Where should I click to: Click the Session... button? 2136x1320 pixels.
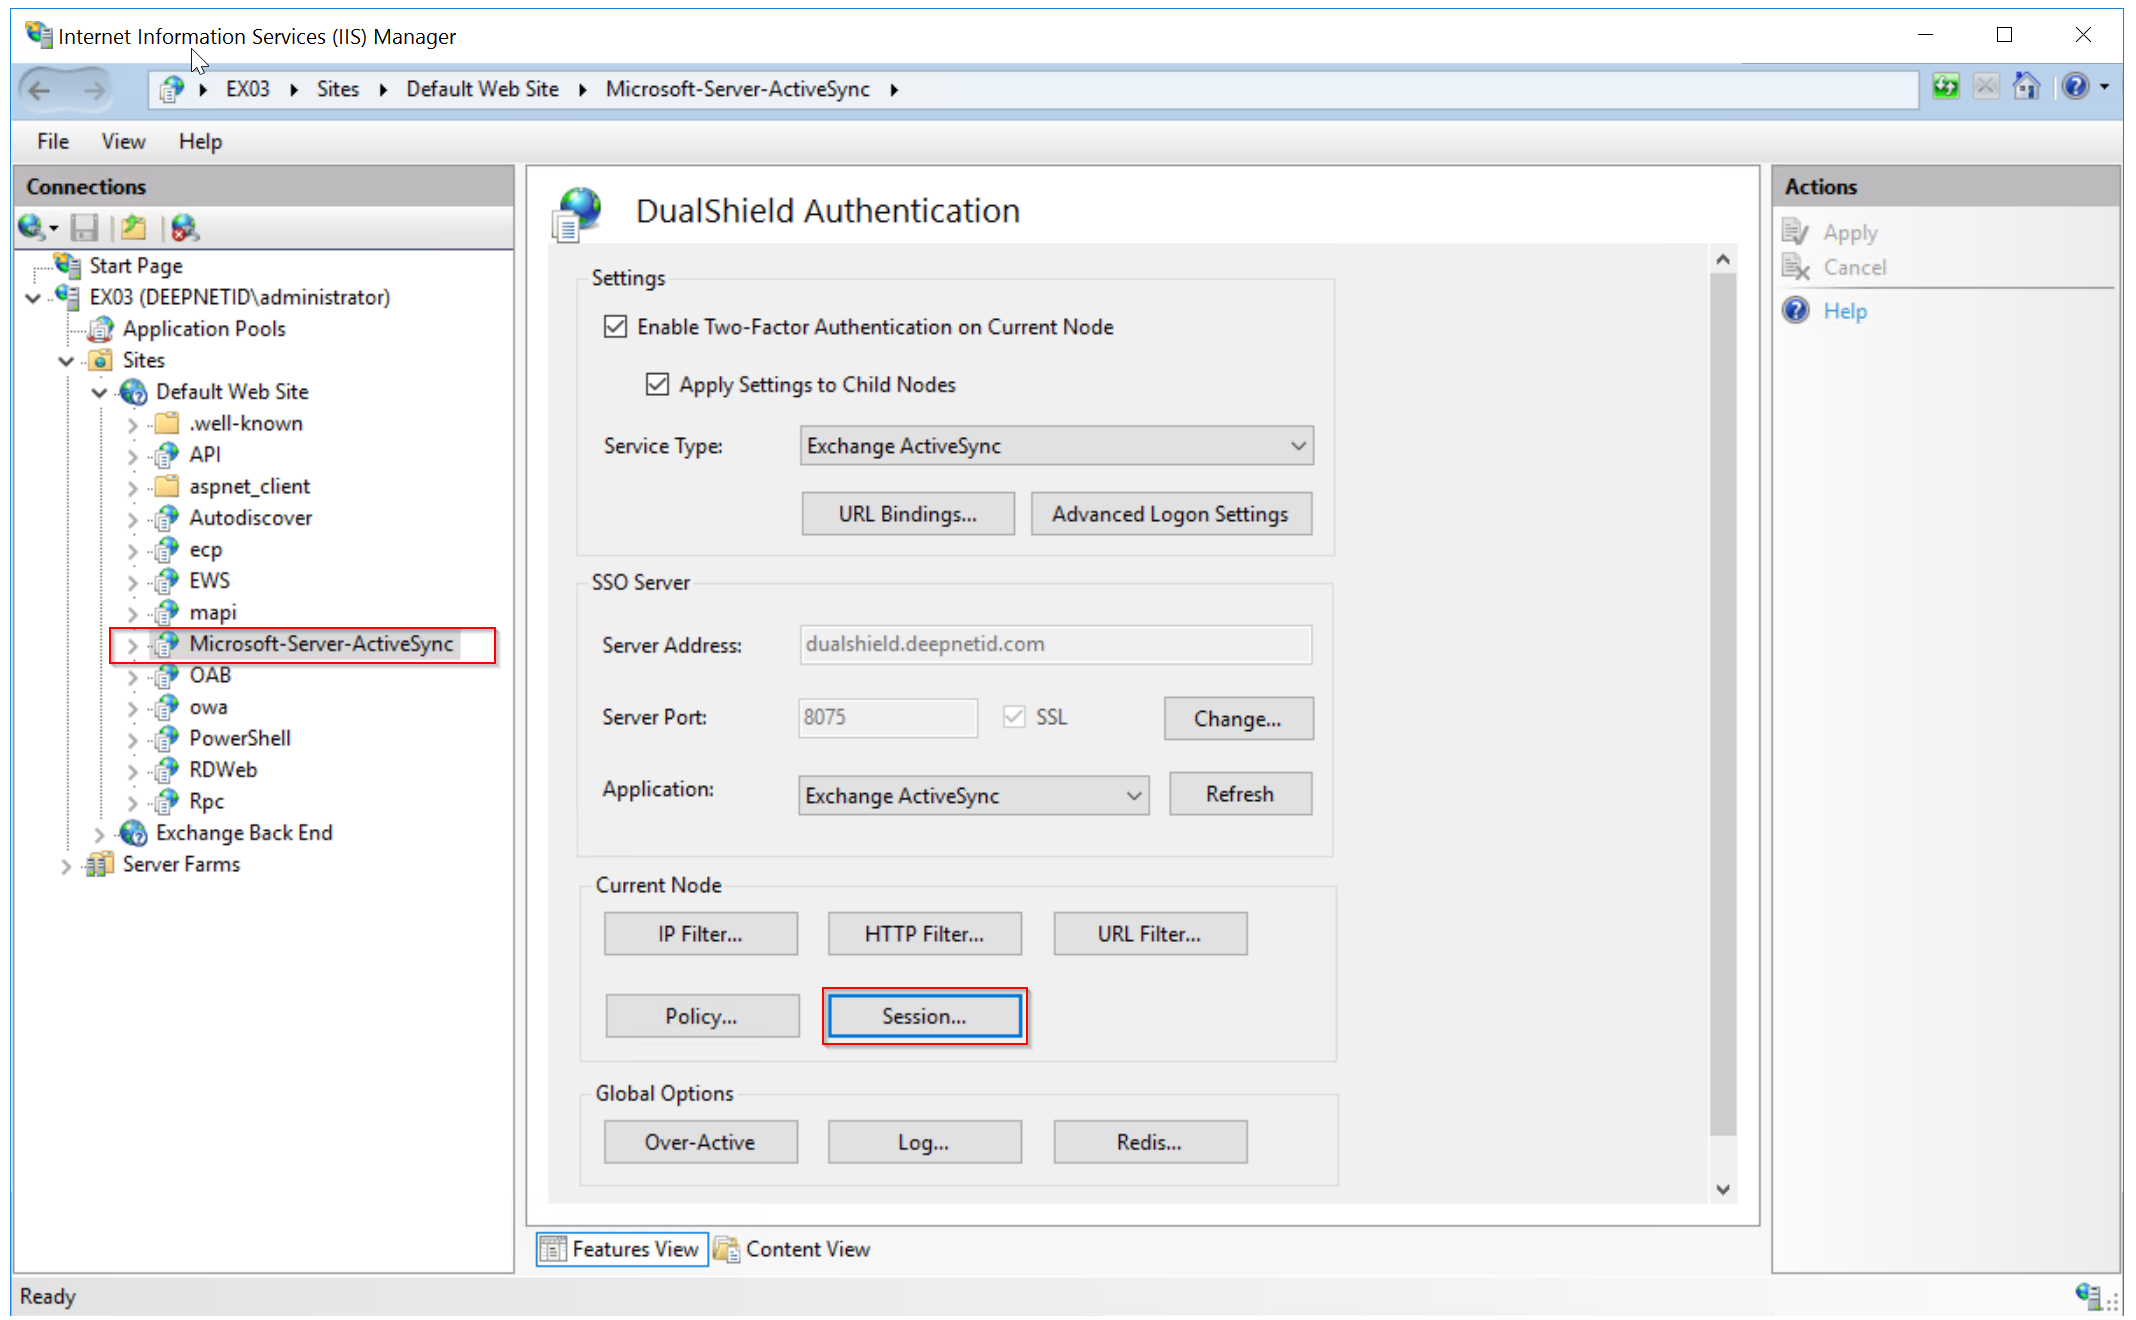(924, 1016)
